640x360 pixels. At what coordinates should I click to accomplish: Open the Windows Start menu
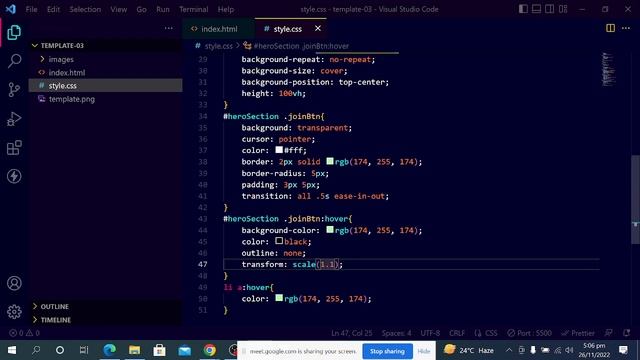(11, 350)
